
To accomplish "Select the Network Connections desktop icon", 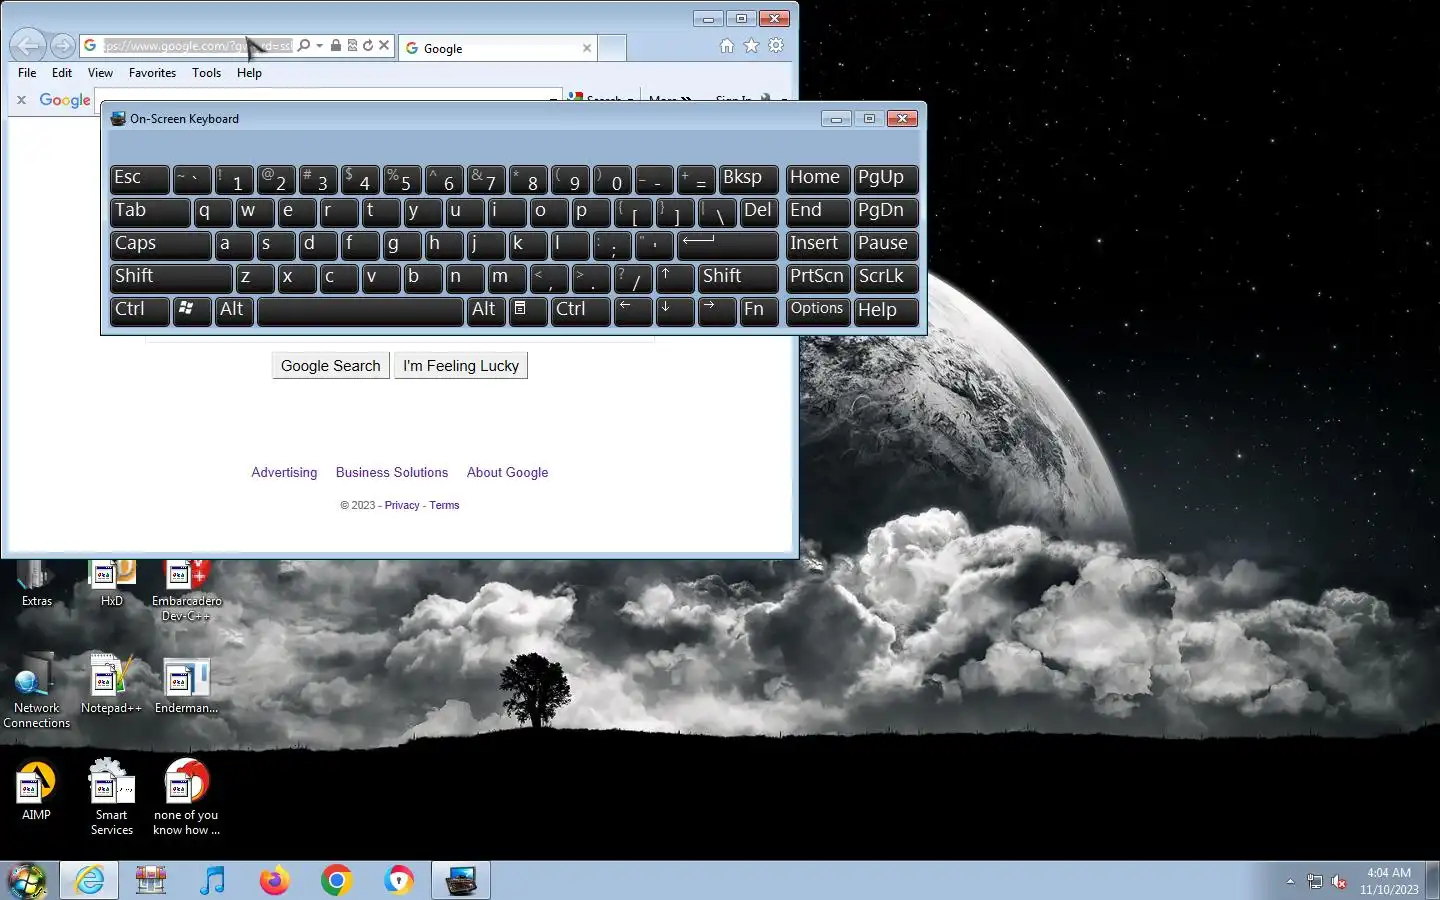I will [x=36, y=691].
